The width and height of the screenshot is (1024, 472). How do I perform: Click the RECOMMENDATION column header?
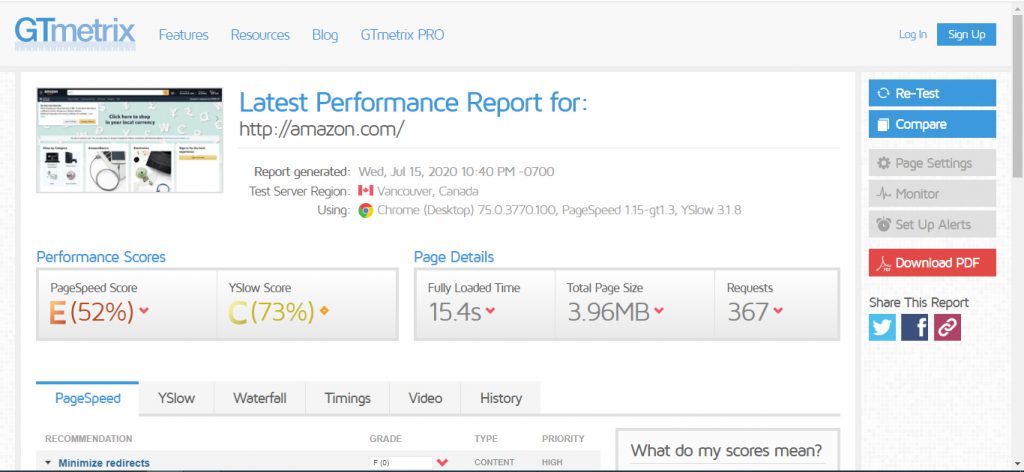(88, 439)
